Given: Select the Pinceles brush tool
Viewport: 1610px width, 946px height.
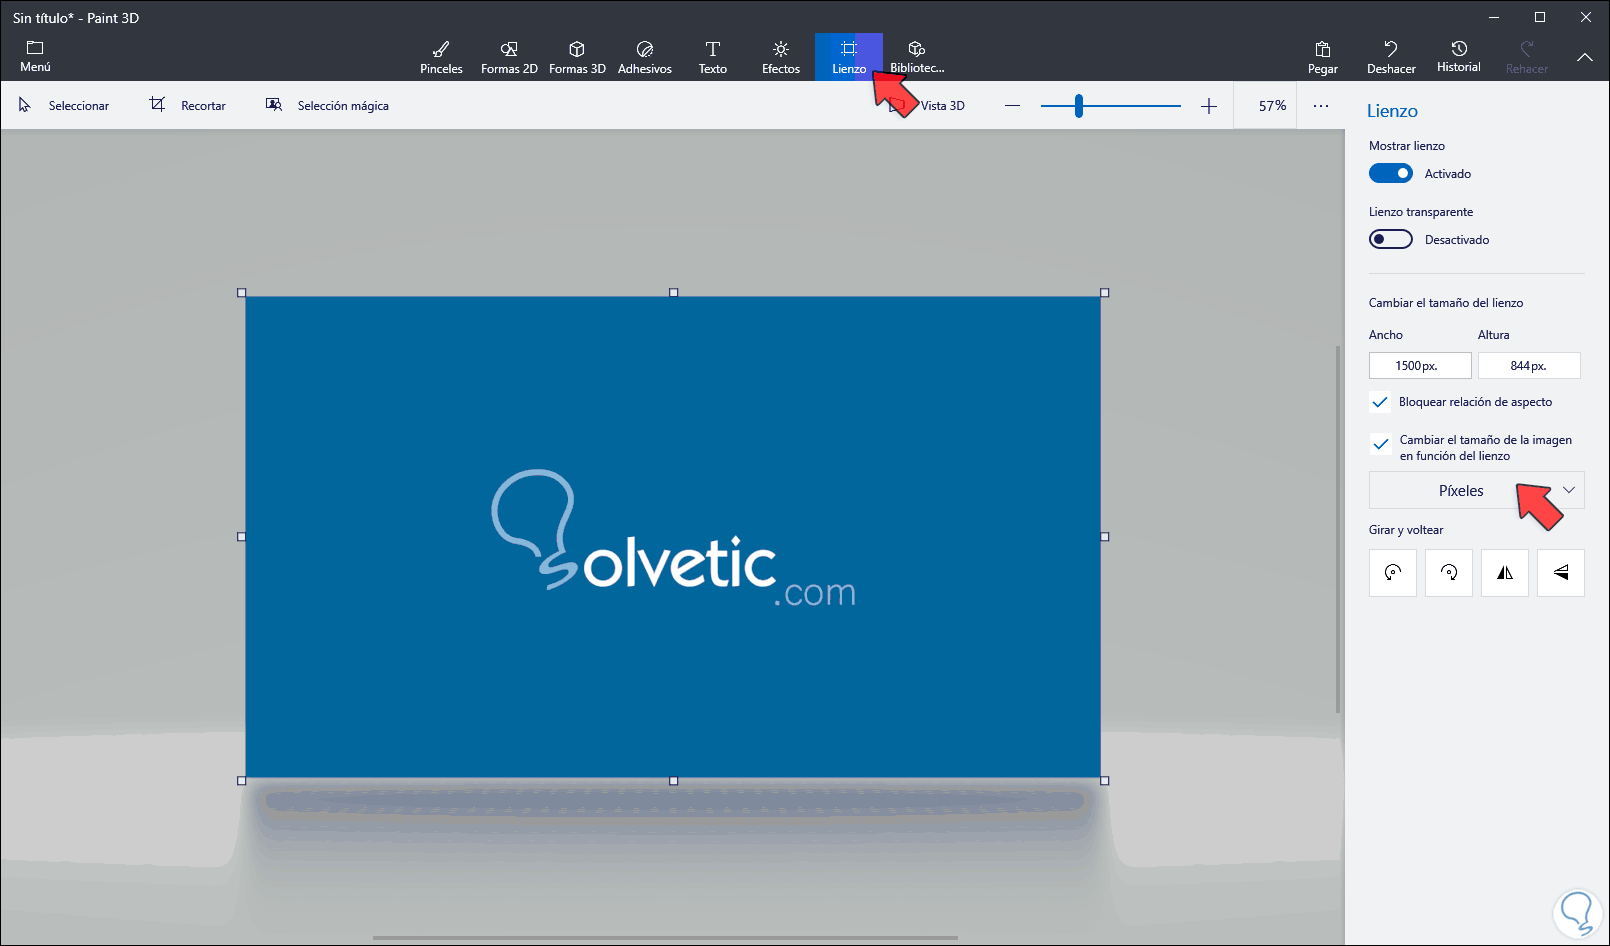Looking at the screenshot, I should tap(441, 57).
